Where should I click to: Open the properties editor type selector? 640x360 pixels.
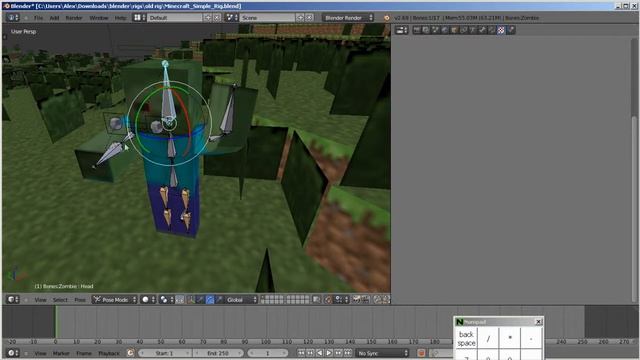(402, 30)
